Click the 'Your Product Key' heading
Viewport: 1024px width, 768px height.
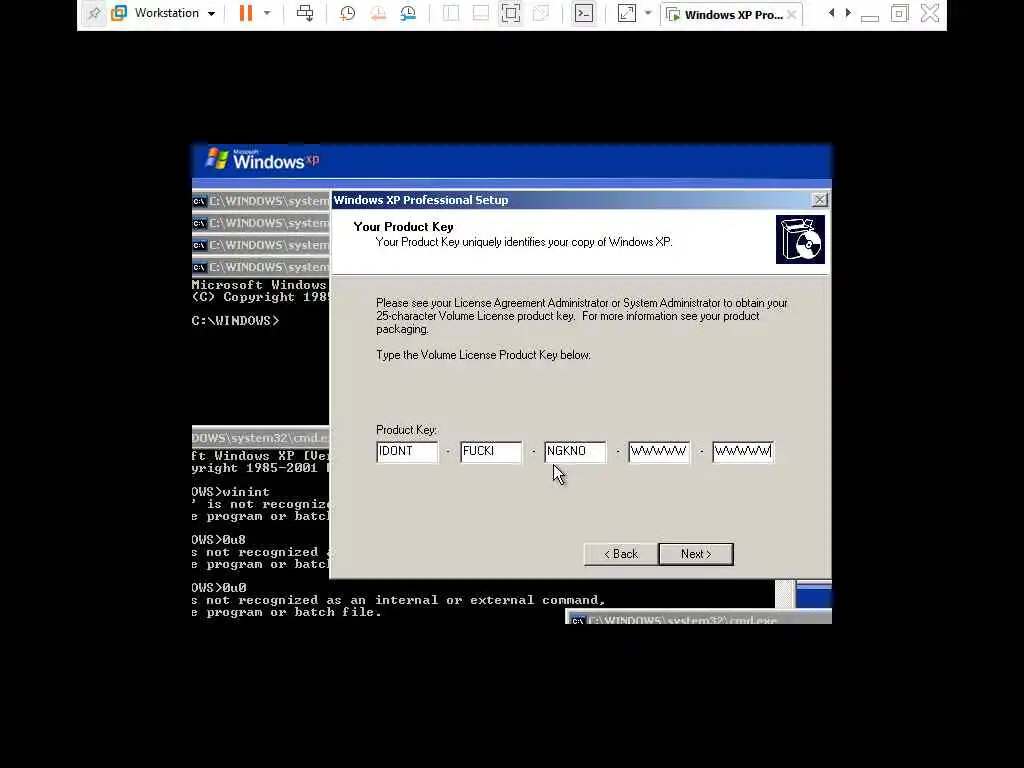(403, 227)
